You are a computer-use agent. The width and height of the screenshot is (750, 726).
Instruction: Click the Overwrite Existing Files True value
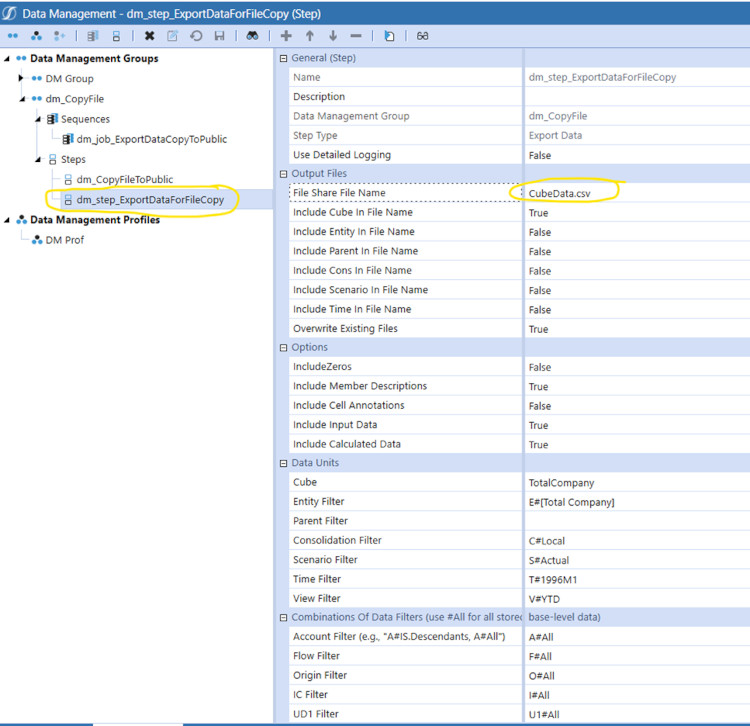(x=539, y=329)
